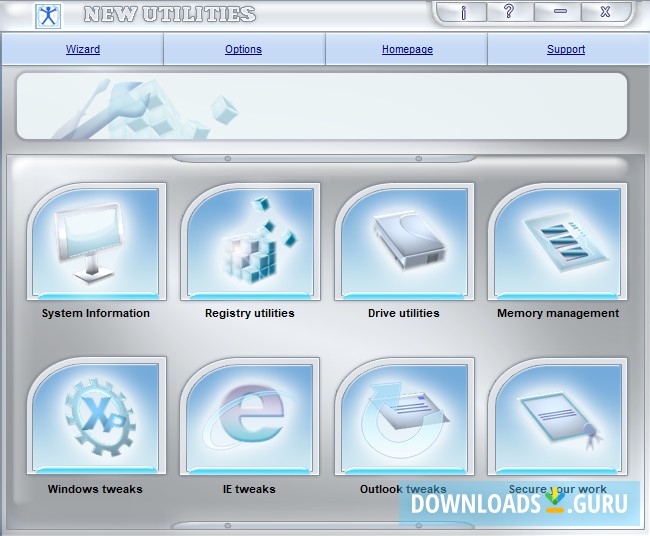The height and width of the screenshot is (536, 650).
Task: Open the Secure your work certificate icon
Action: coord(558,416)
